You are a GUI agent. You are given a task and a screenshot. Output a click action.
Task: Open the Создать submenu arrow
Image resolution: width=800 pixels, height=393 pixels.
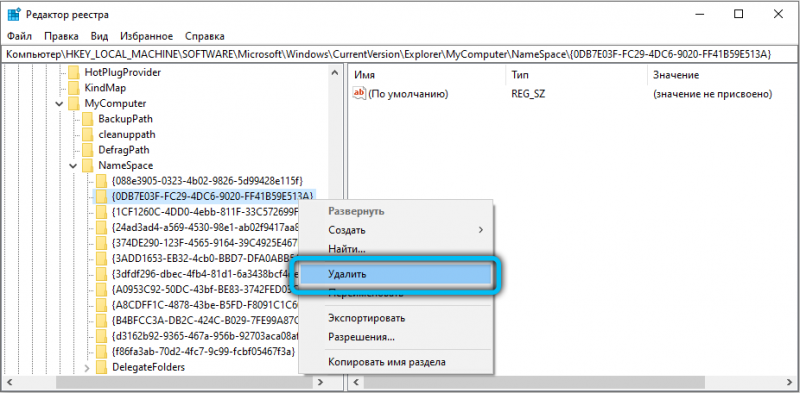click(x=480, y=230)
